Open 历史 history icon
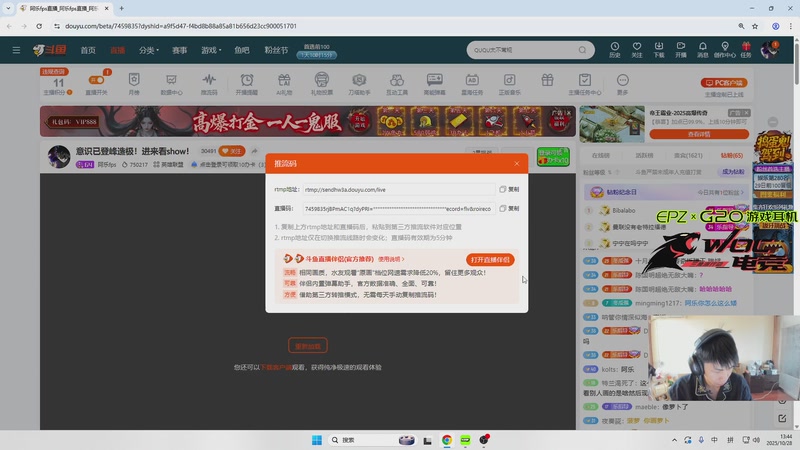 coord(615,49)
